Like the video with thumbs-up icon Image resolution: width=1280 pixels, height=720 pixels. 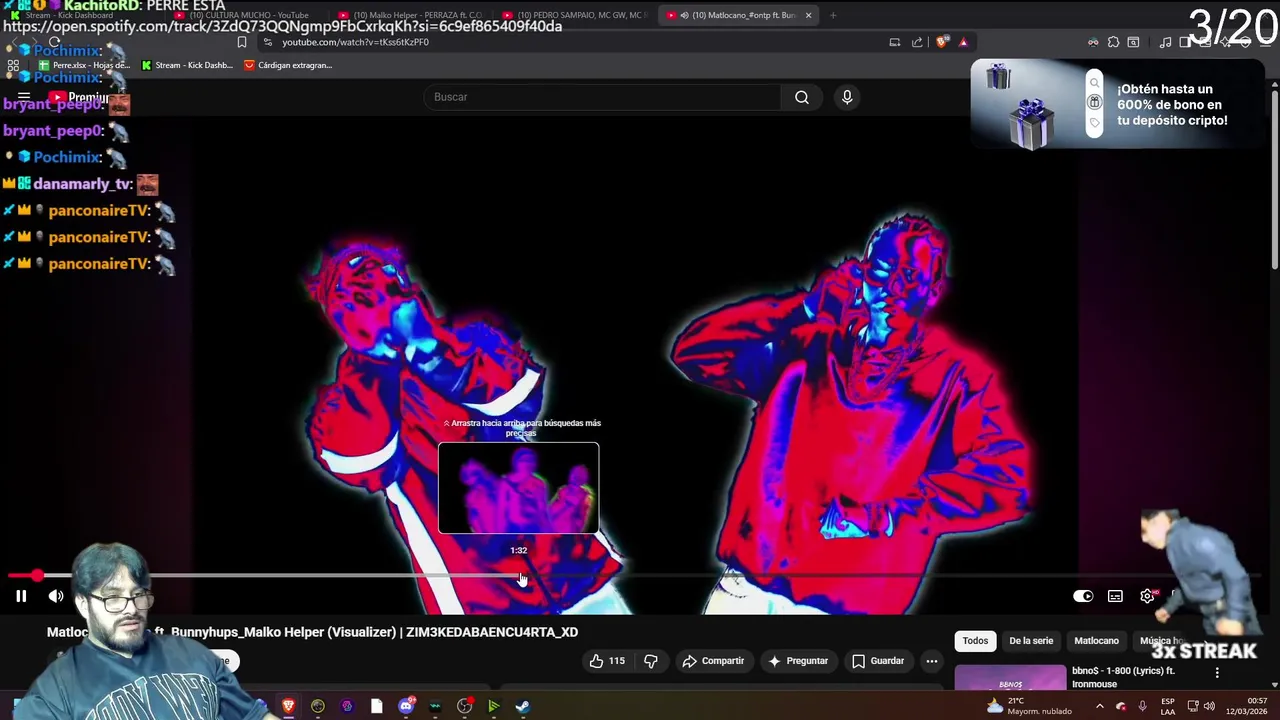(x=607, y=661)
